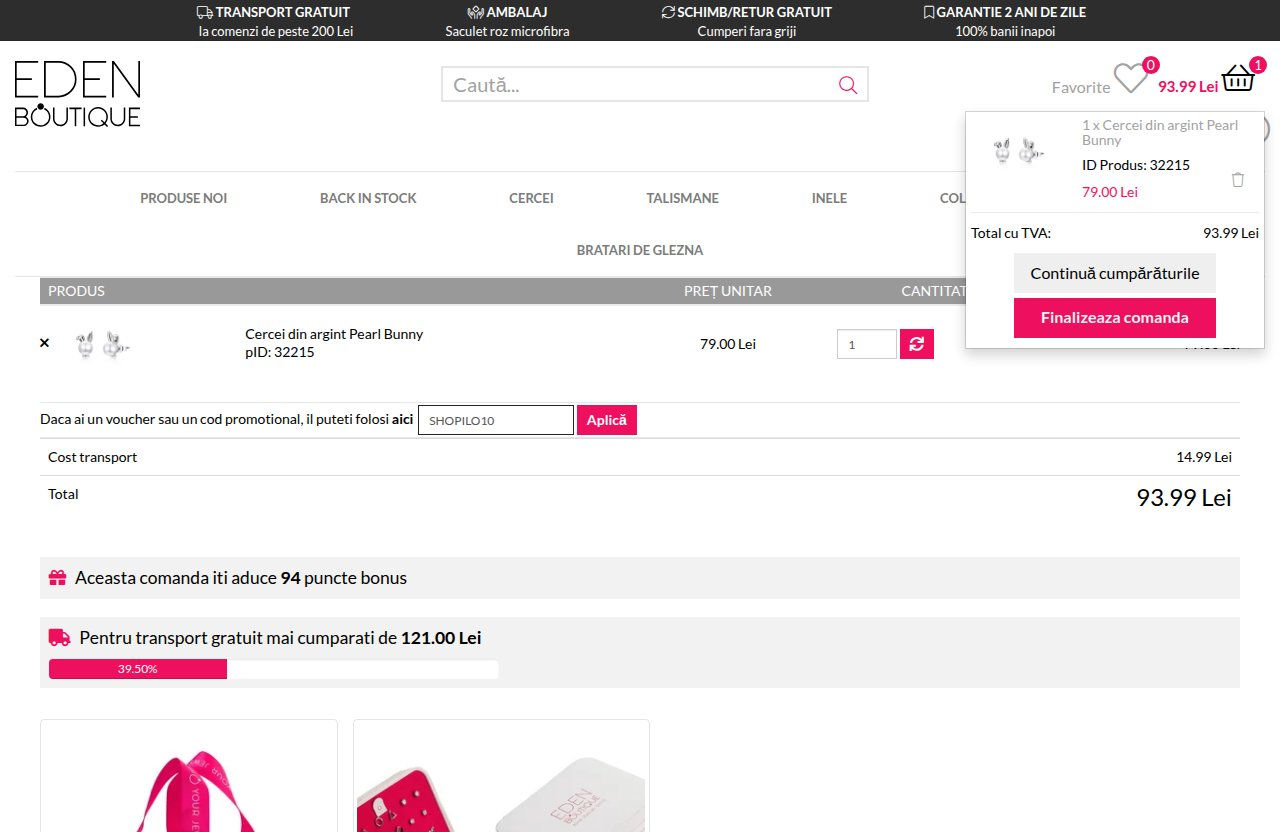Open the pink ribbon product card
This screenshot has width=1280, height=832.
(x=189, y=776)
